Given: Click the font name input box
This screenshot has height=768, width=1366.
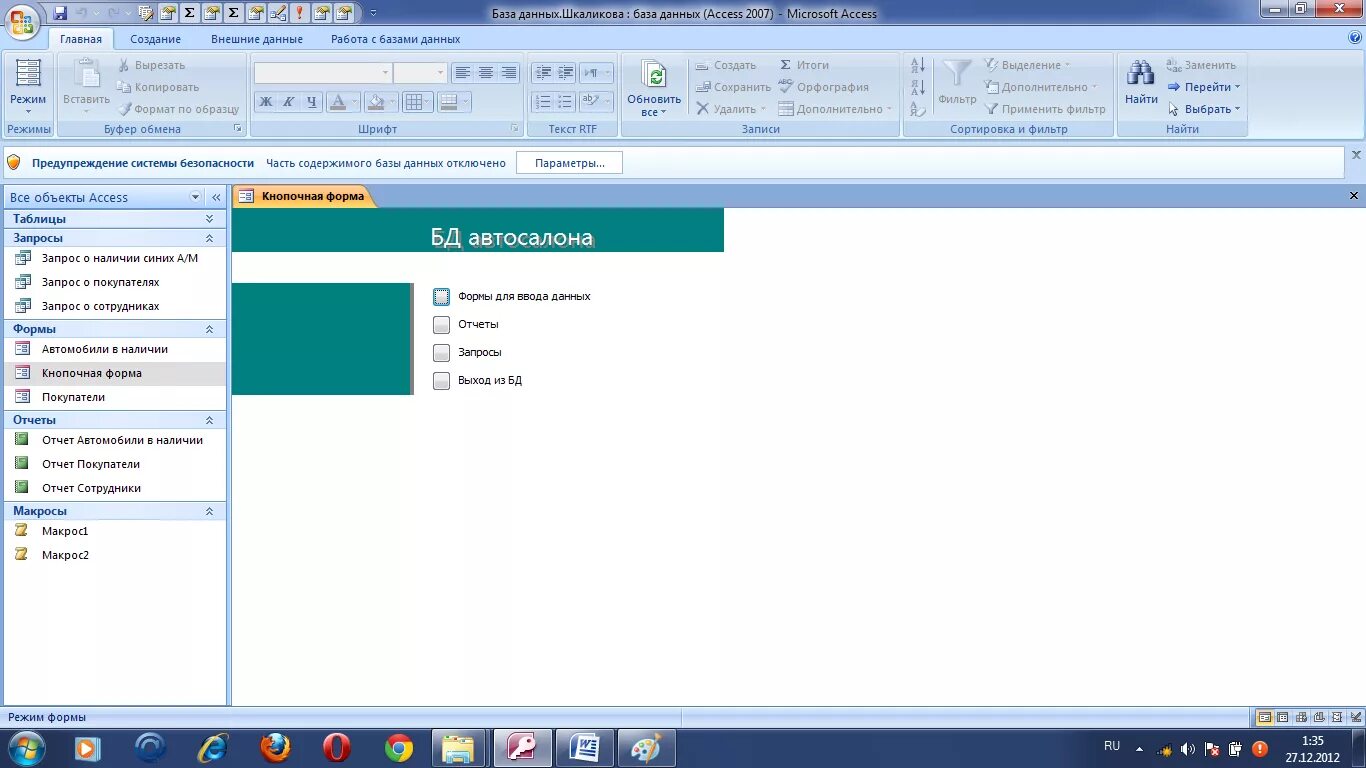Looking at the screenshot, I should (322, 73).
